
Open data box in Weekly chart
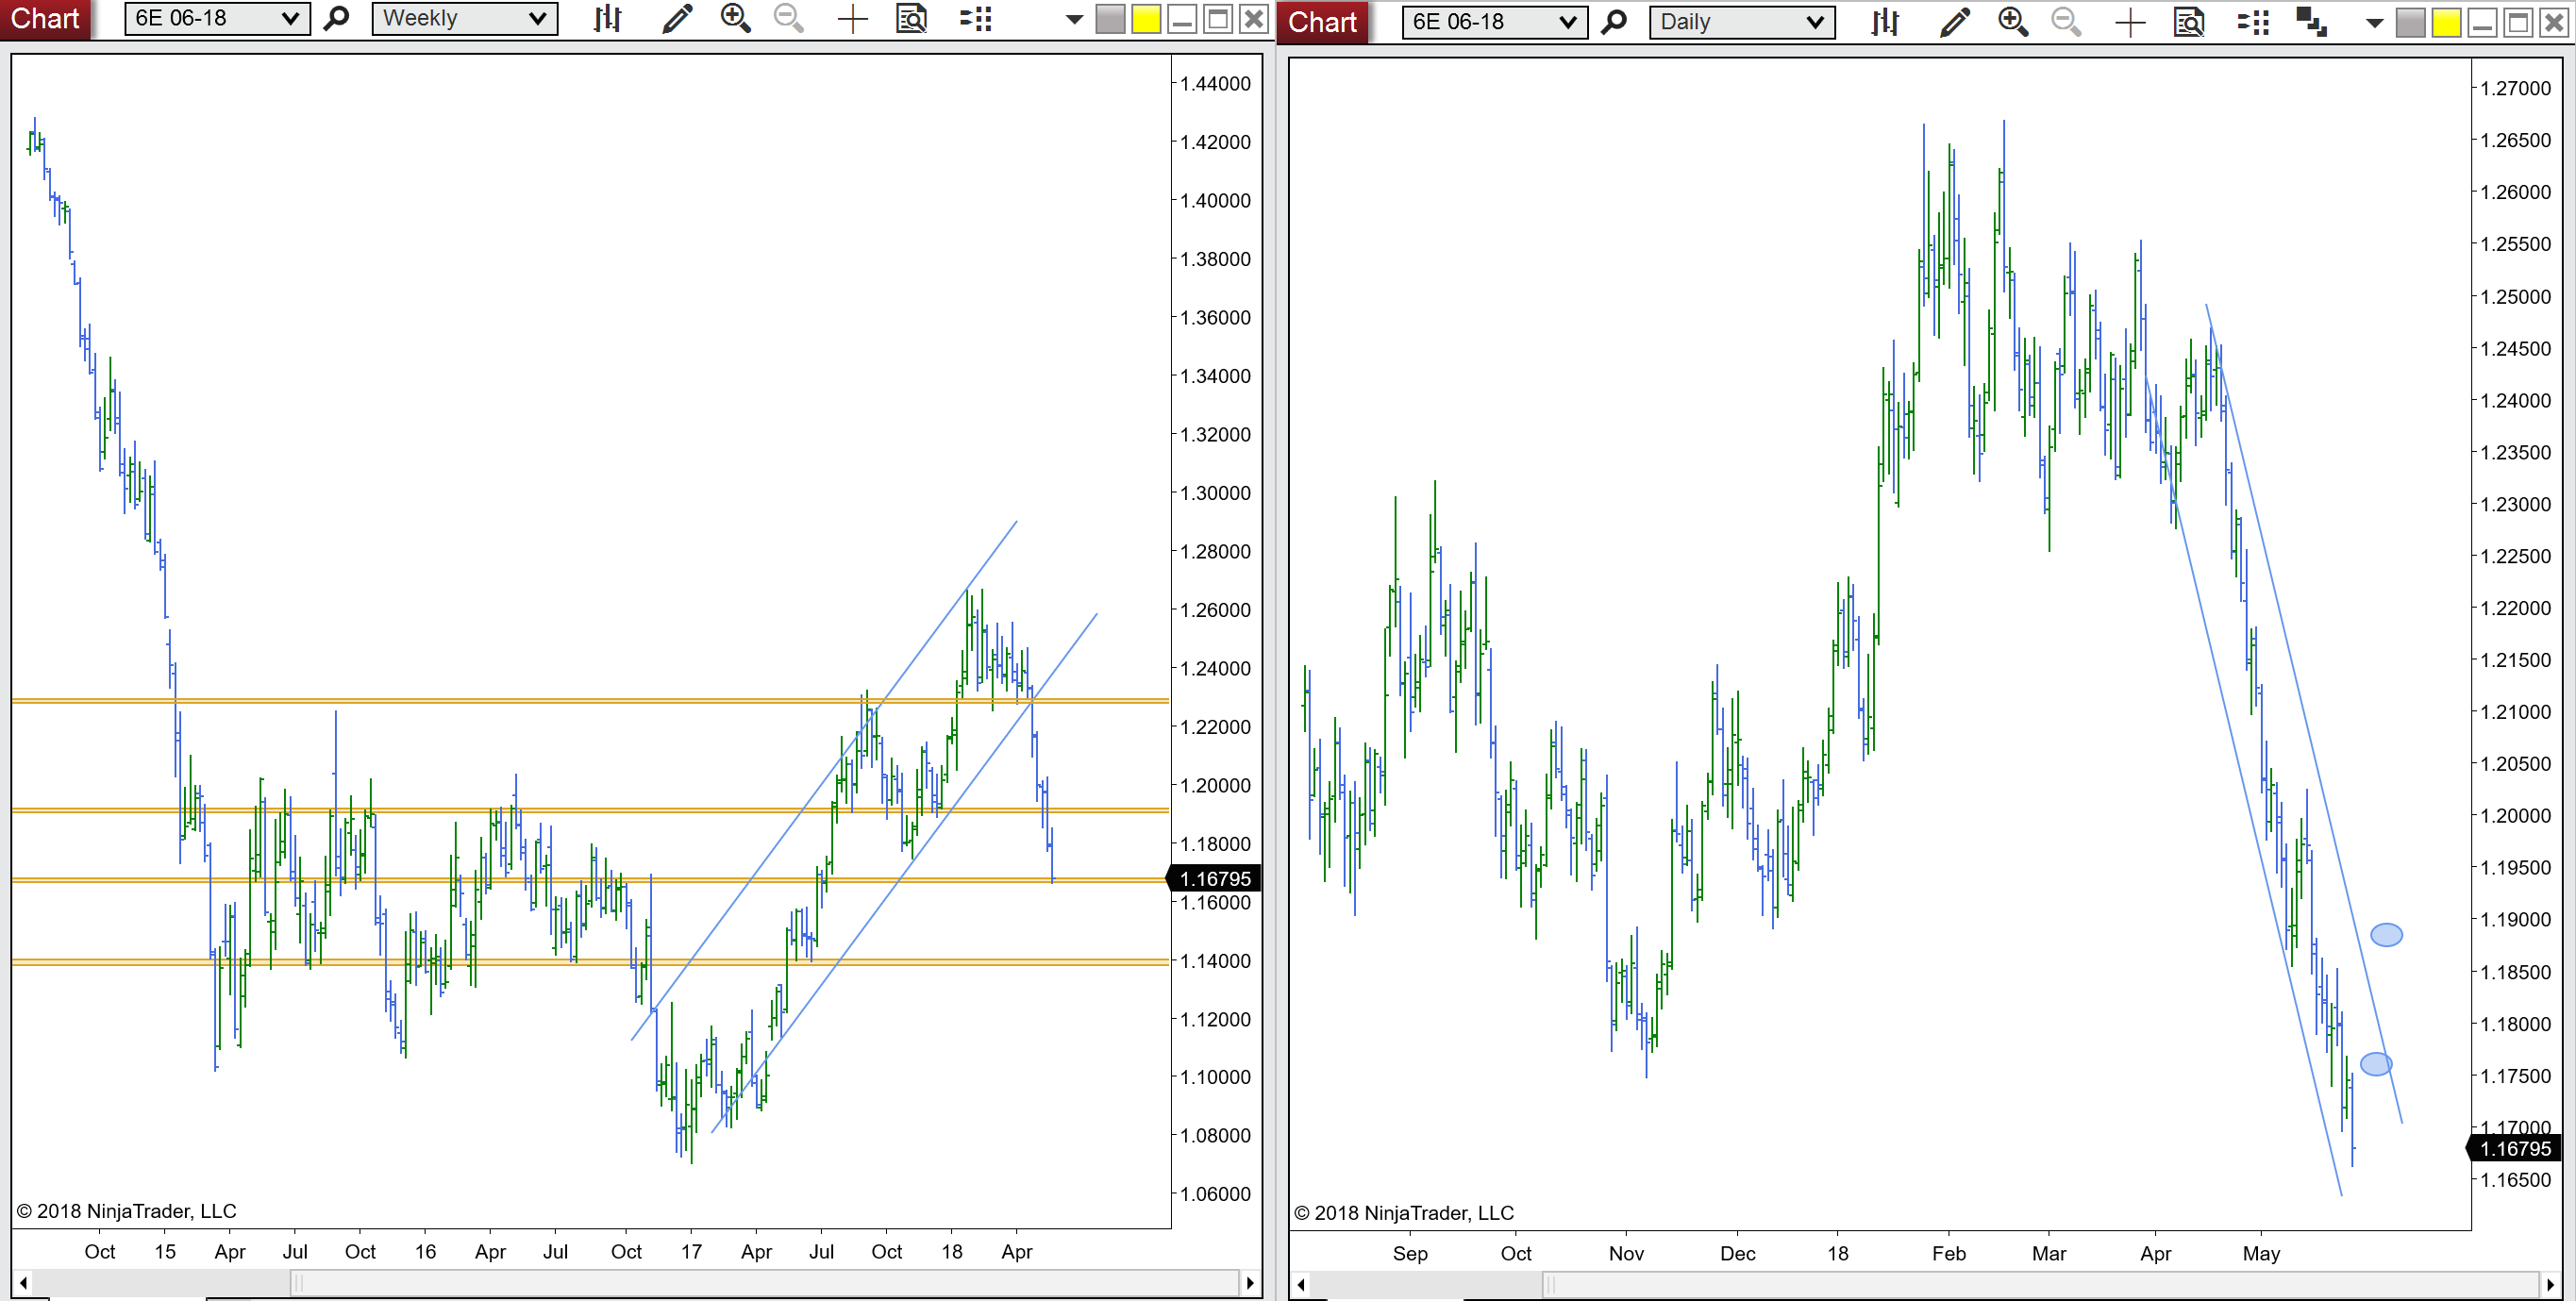coord(911,18)
